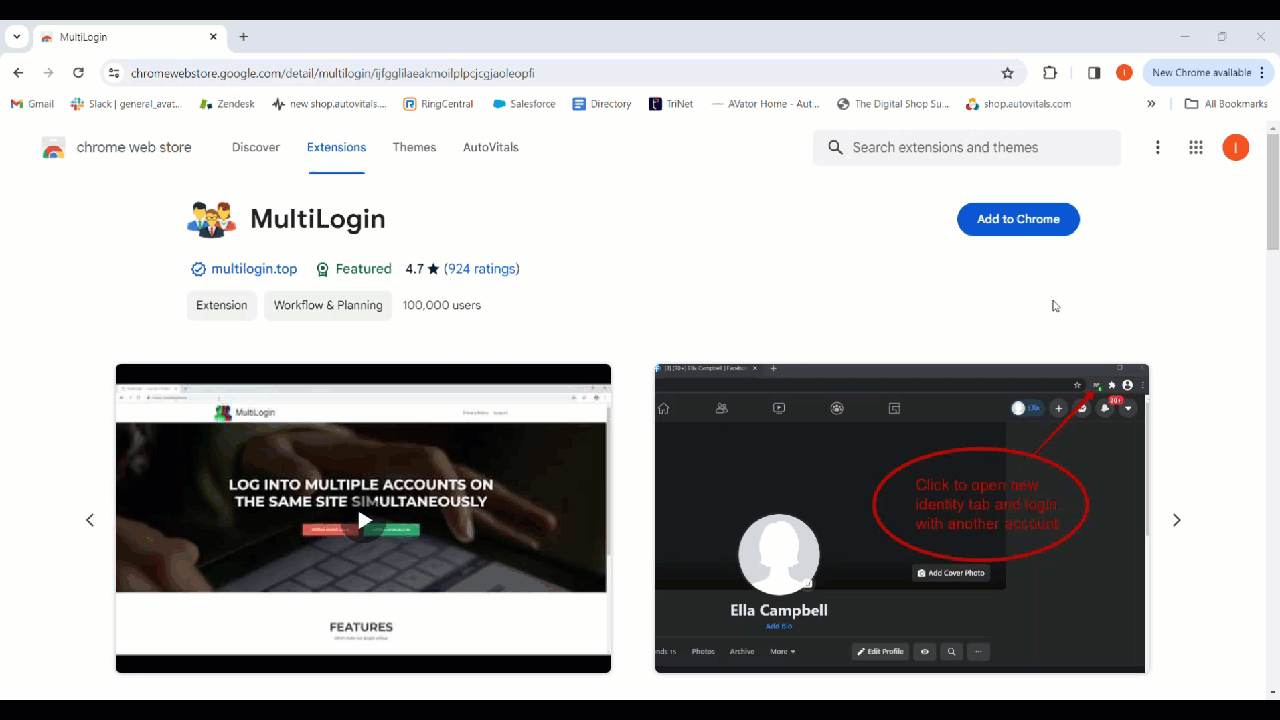The width and height of the screenshot is (1280, 720).
Task: Click the 100,000 users text
Action: point(442,305)
